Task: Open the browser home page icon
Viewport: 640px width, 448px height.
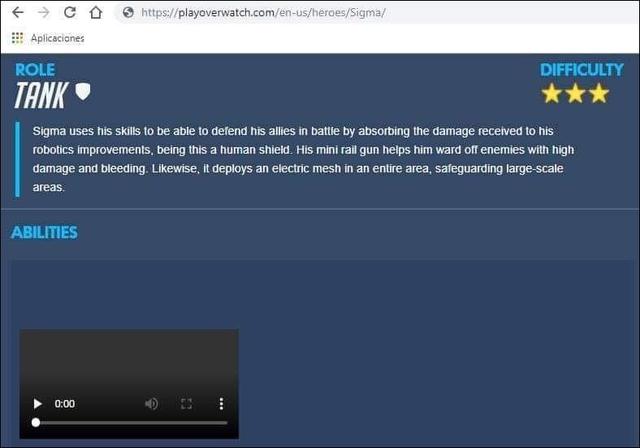Action: [x=96, y=13]
